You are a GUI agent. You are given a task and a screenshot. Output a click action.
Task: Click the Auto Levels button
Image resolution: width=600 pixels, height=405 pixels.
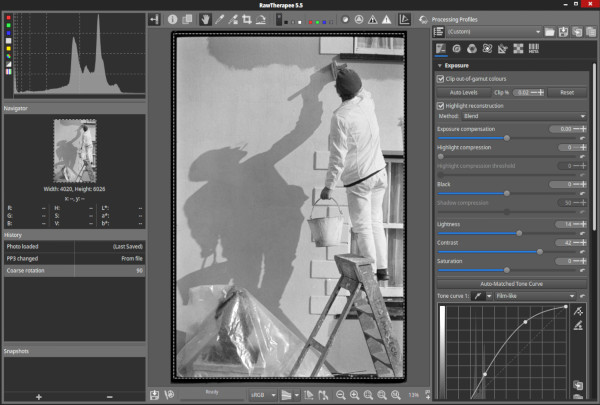click(x=462, y=91)
